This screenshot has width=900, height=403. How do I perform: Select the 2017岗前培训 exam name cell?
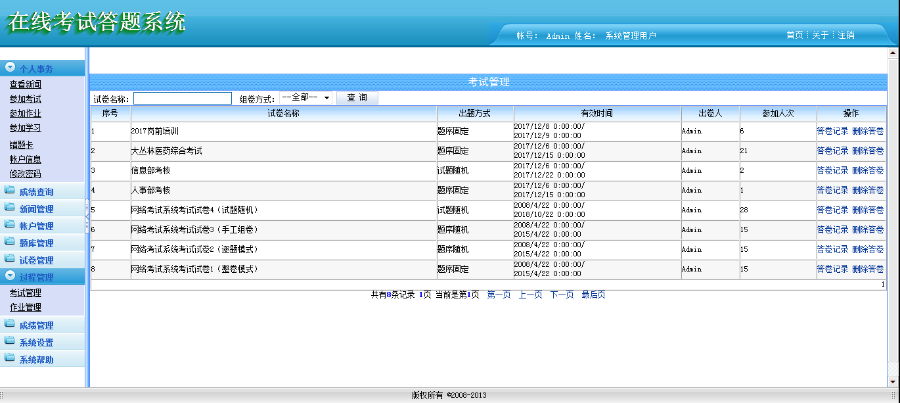284,131
